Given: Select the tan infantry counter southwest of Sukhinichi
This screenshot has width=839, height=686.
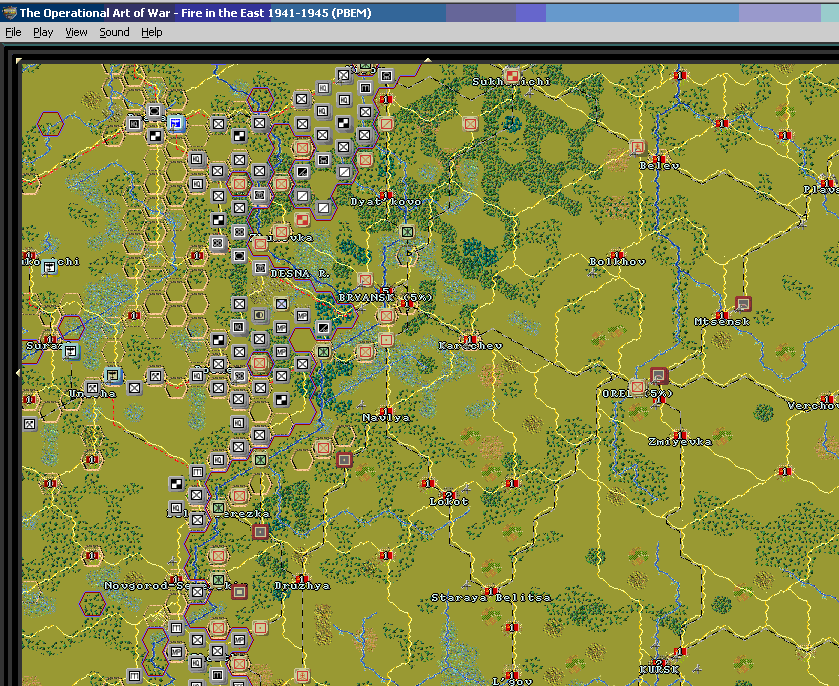Looking at the screenshot, I should [470, 124].
